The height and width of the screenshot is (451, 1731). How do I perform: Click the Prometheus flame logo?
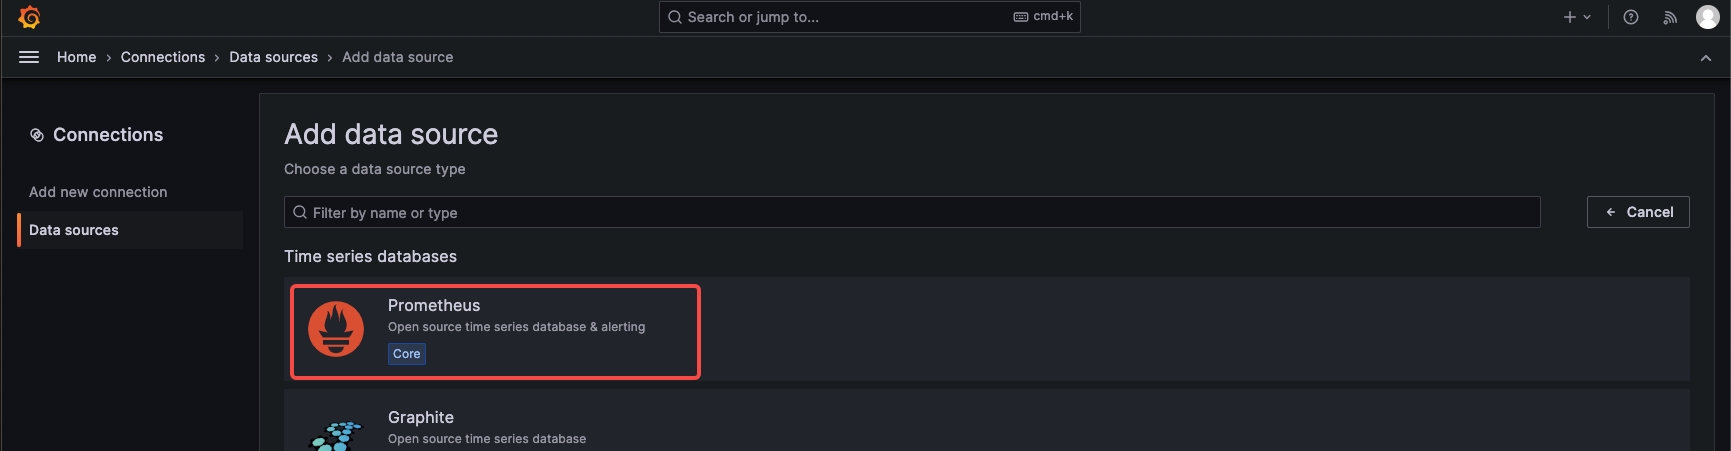336,329
